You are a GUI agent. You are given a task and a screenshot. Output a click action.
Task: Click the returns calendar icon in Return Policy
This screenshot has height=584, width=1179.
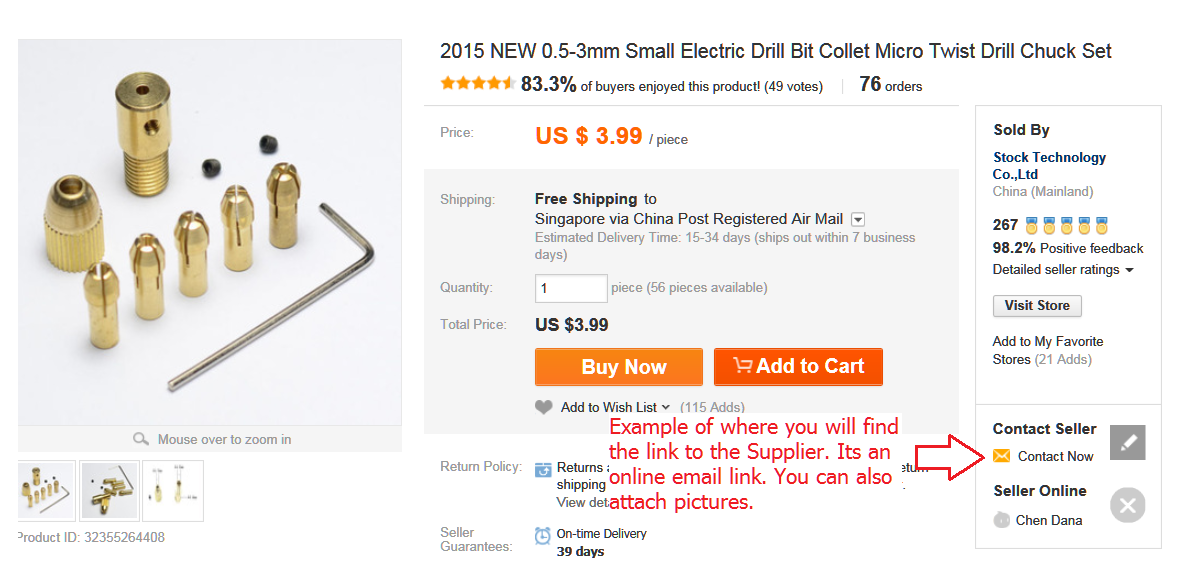tap(542, 469)
